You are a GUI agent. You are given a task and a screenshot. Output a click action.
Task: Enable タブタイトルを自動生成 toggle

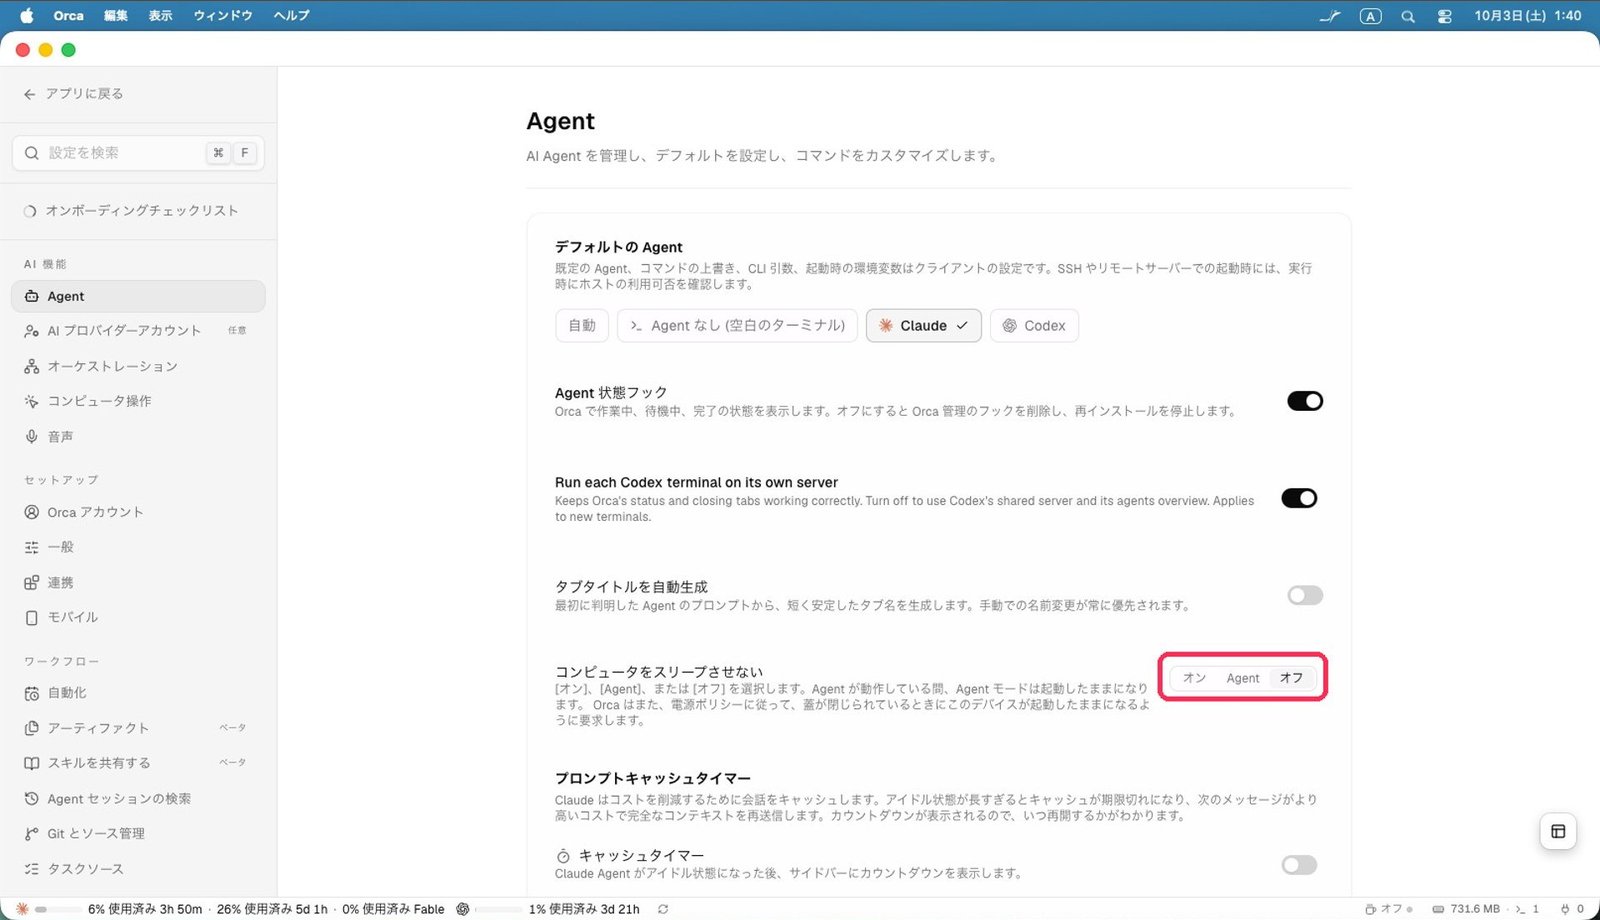pyautogui.click(x=1305, y=595)
